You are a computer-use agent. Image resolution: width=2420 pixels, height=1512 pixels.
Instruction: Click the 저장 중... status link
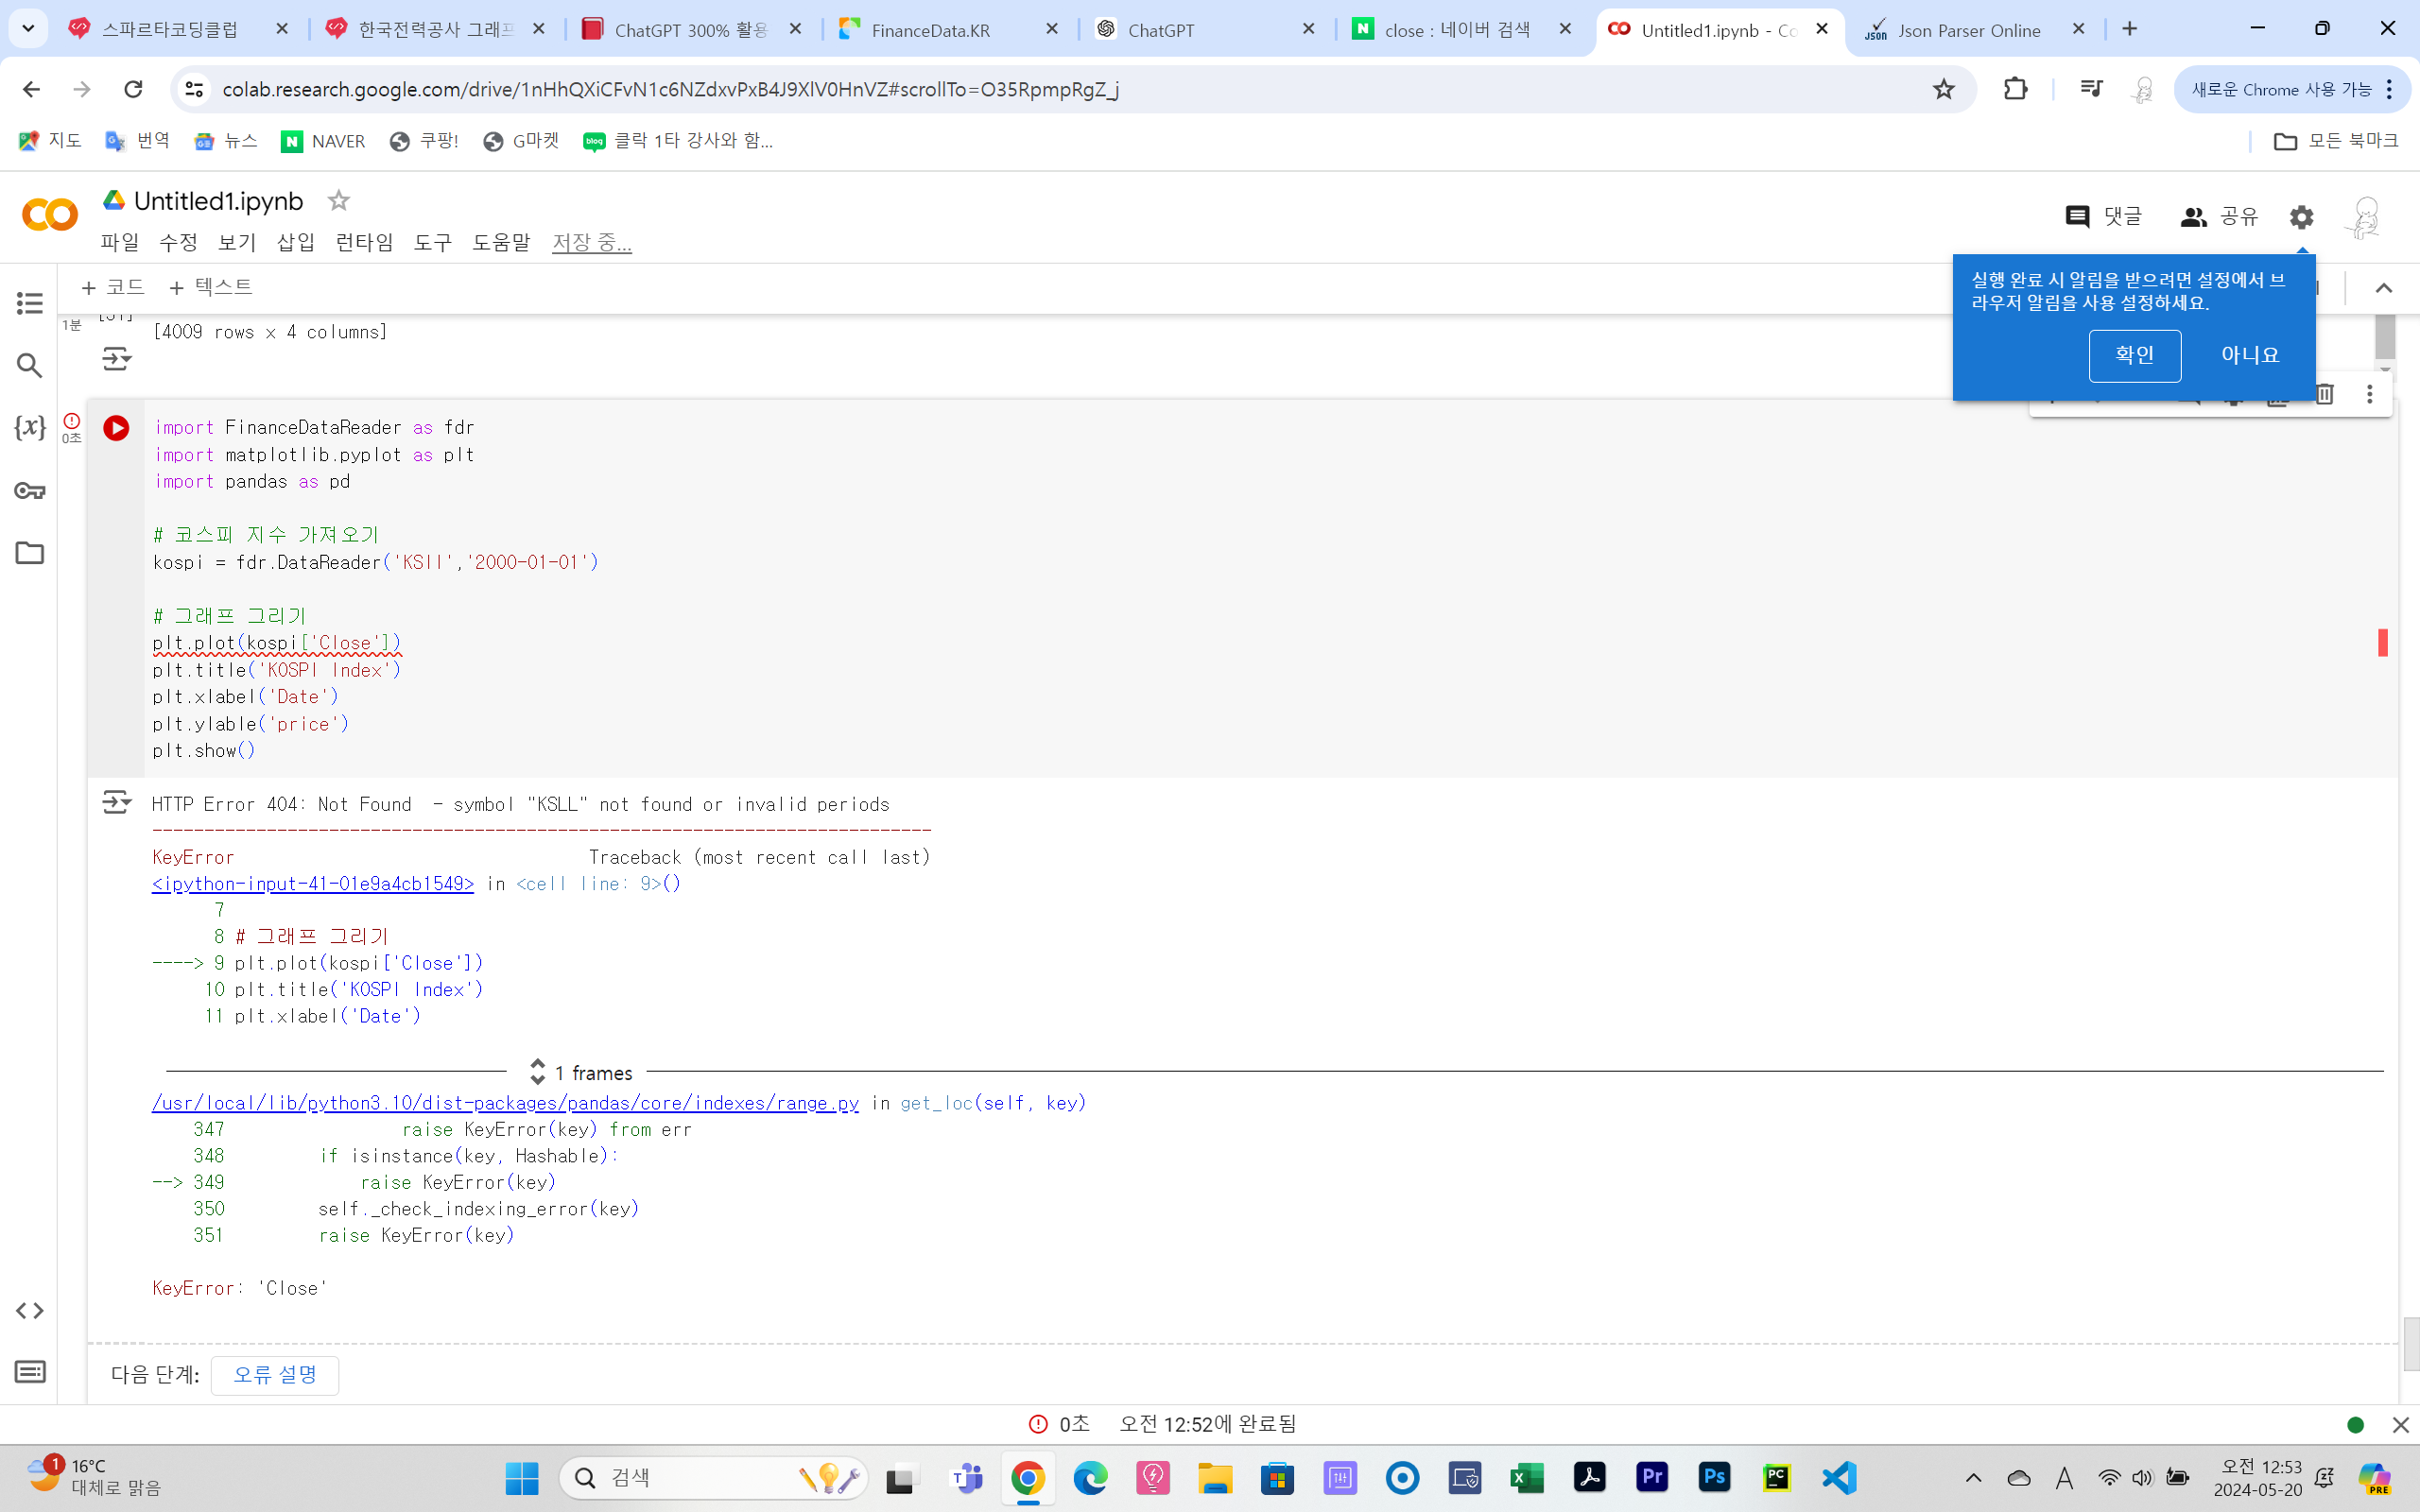(592, 242)
